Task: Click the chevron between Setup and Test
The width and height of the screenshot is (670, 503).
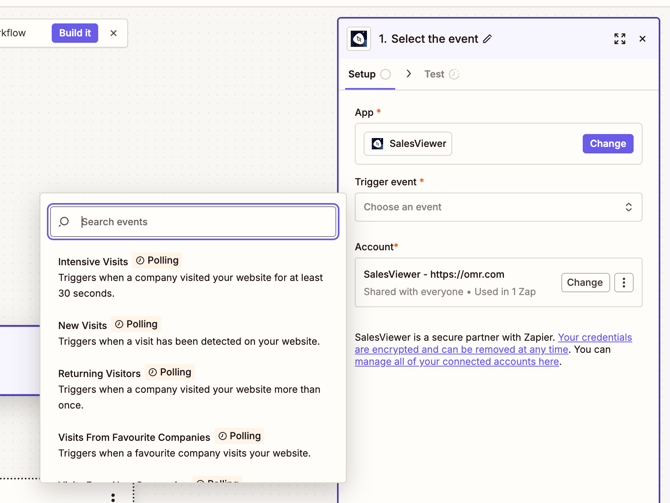Action: point(408,74)
